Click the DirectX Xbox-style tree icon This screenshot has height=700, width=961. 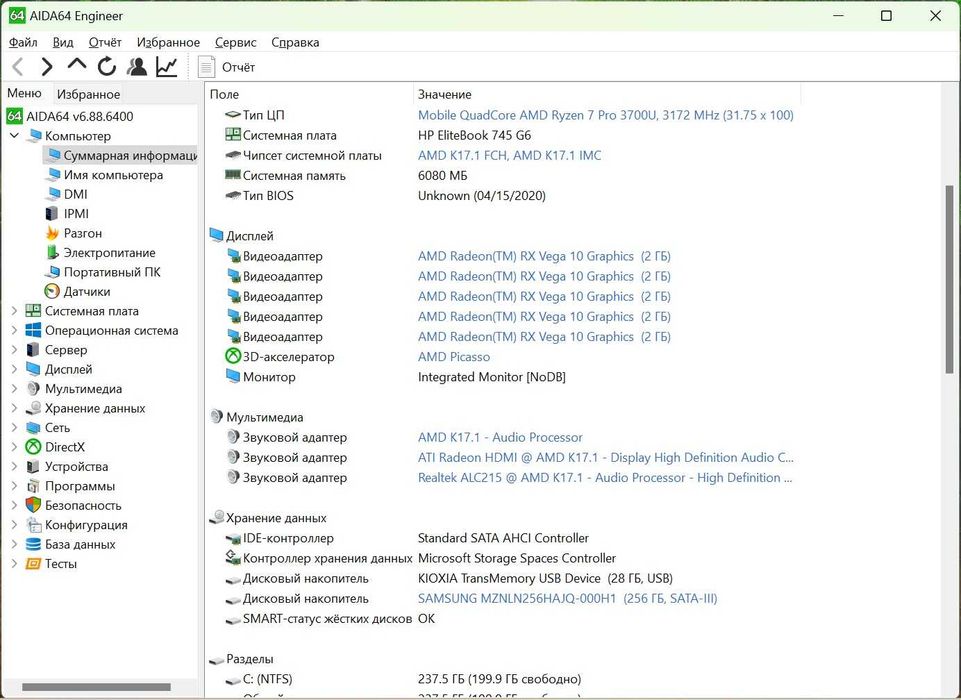click(x=33, y=447)
